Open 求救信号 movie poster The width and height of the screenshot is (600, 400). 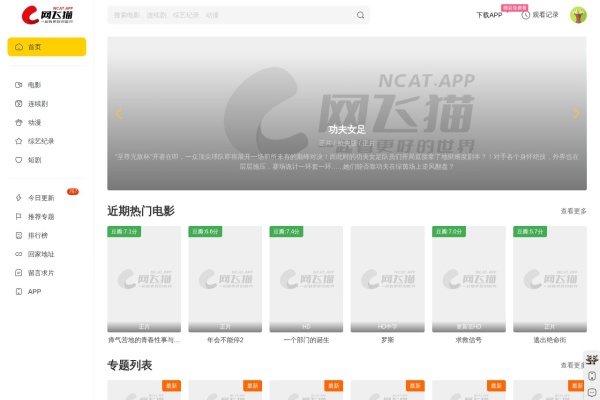coord(469,279)
